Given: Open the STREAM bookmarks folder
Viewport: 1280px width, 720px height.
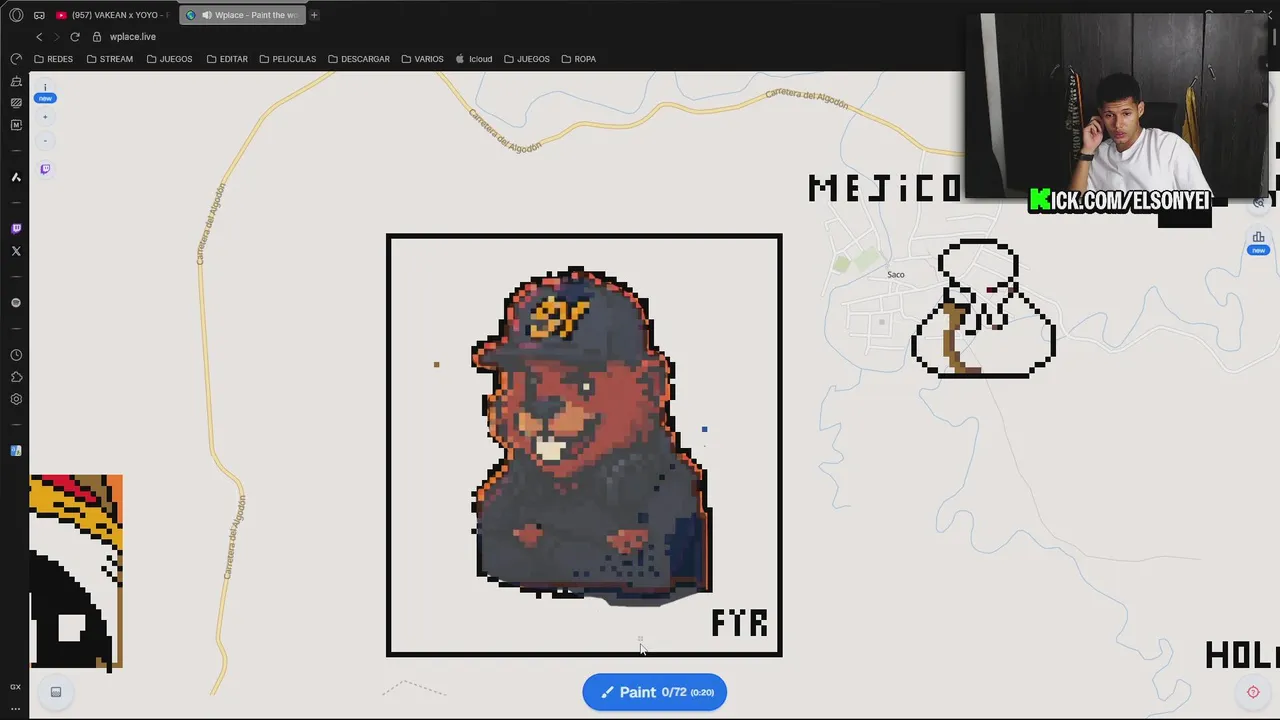Looking at the screenshot, I should click(110, 59).
